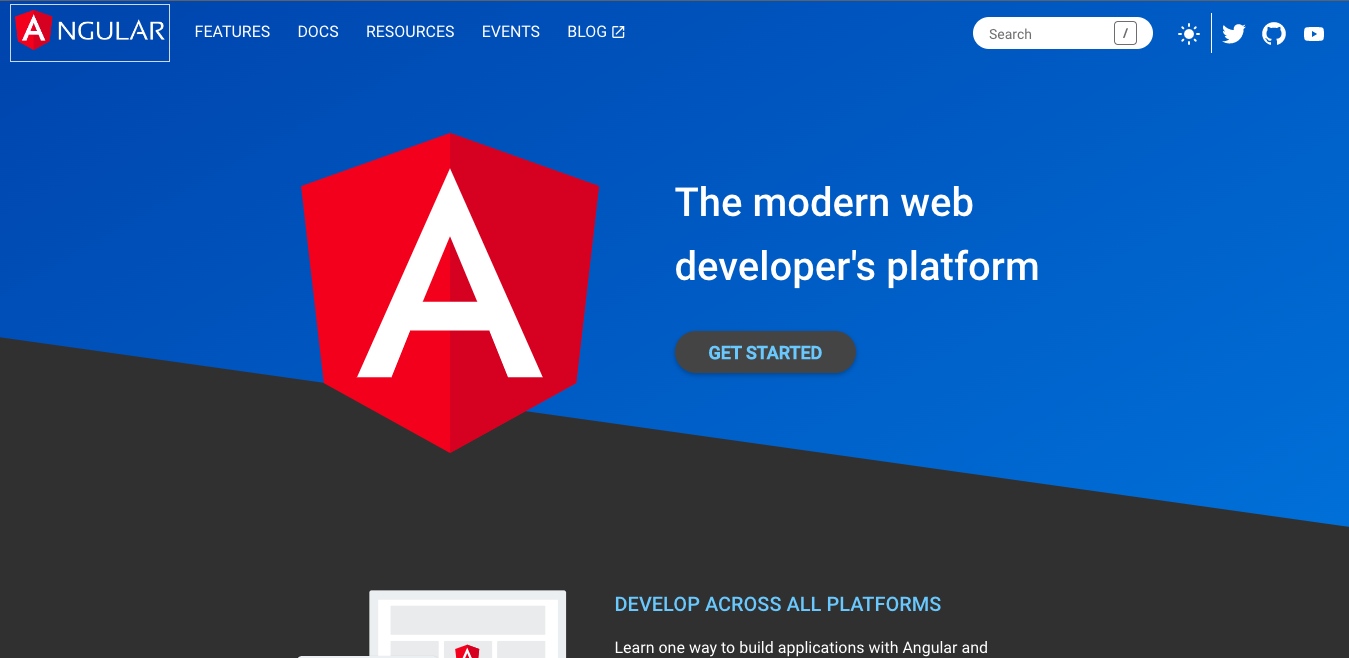Click the modern web developer's platform headline
Screen dimensions: 1349x658
coord(856,234)
